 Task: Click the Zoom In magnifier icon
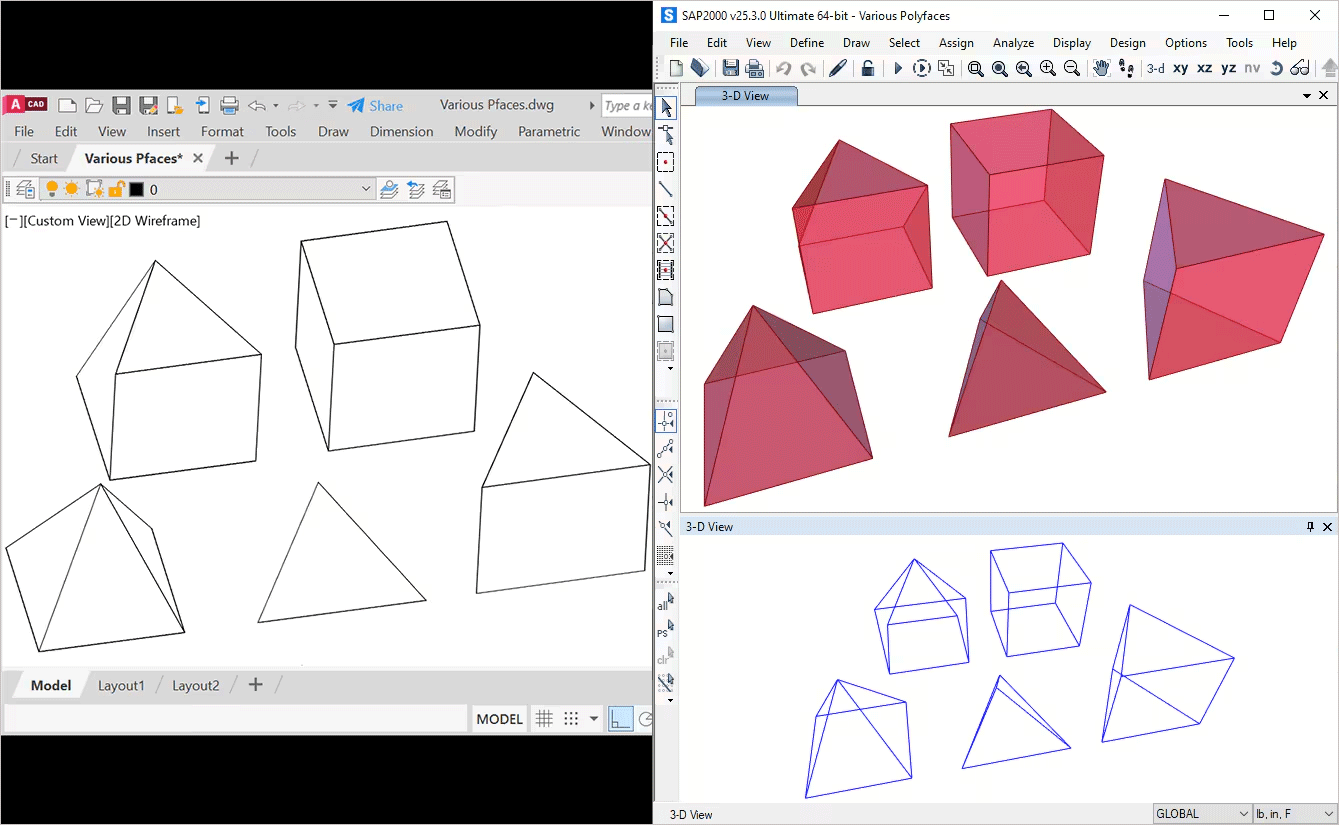[1047, 68]
